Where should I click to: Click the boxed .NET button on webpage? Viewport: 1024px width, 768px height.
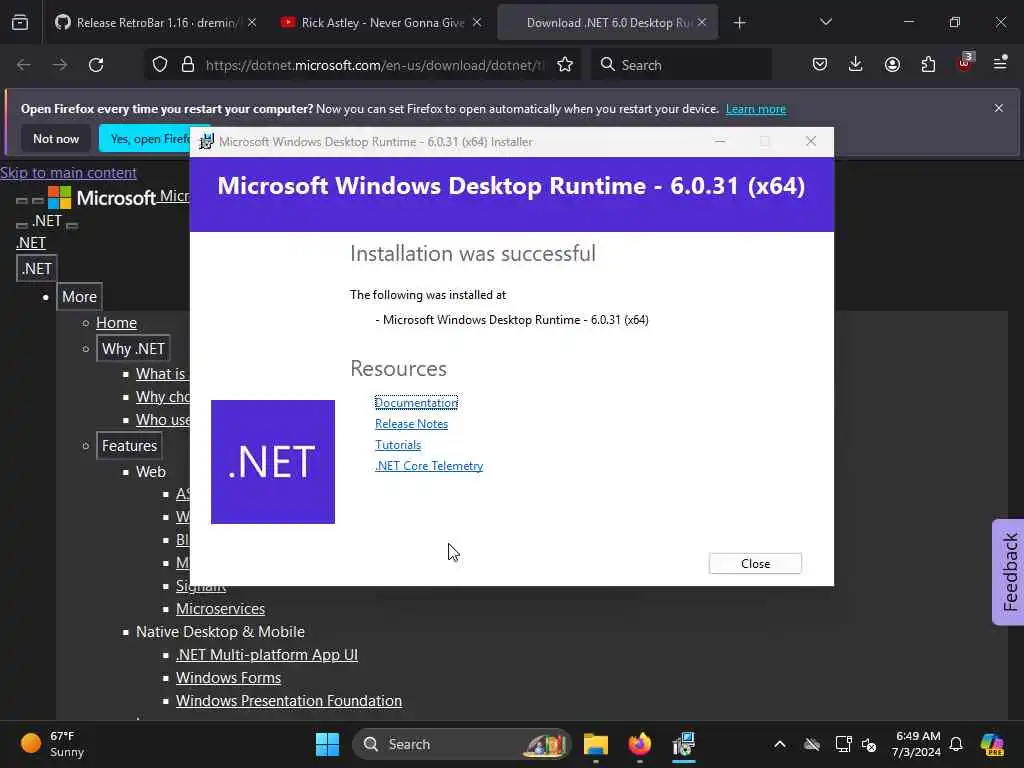coord(37,268)
